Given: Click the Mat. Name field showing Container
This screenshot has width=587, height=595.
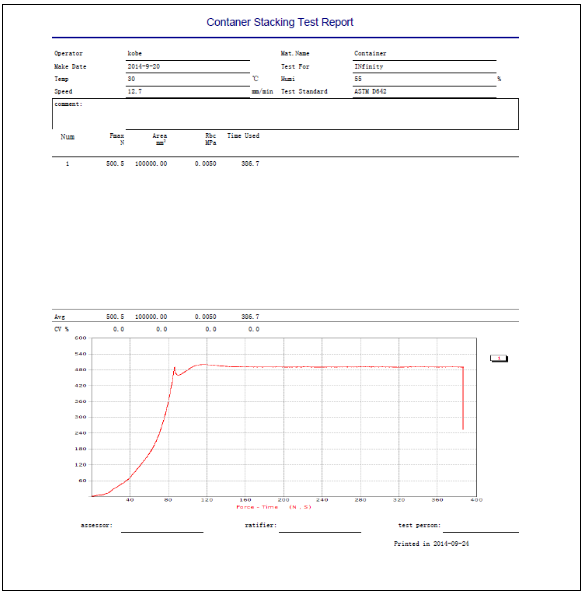Looking at the screenshot, I should coord(424,54).
